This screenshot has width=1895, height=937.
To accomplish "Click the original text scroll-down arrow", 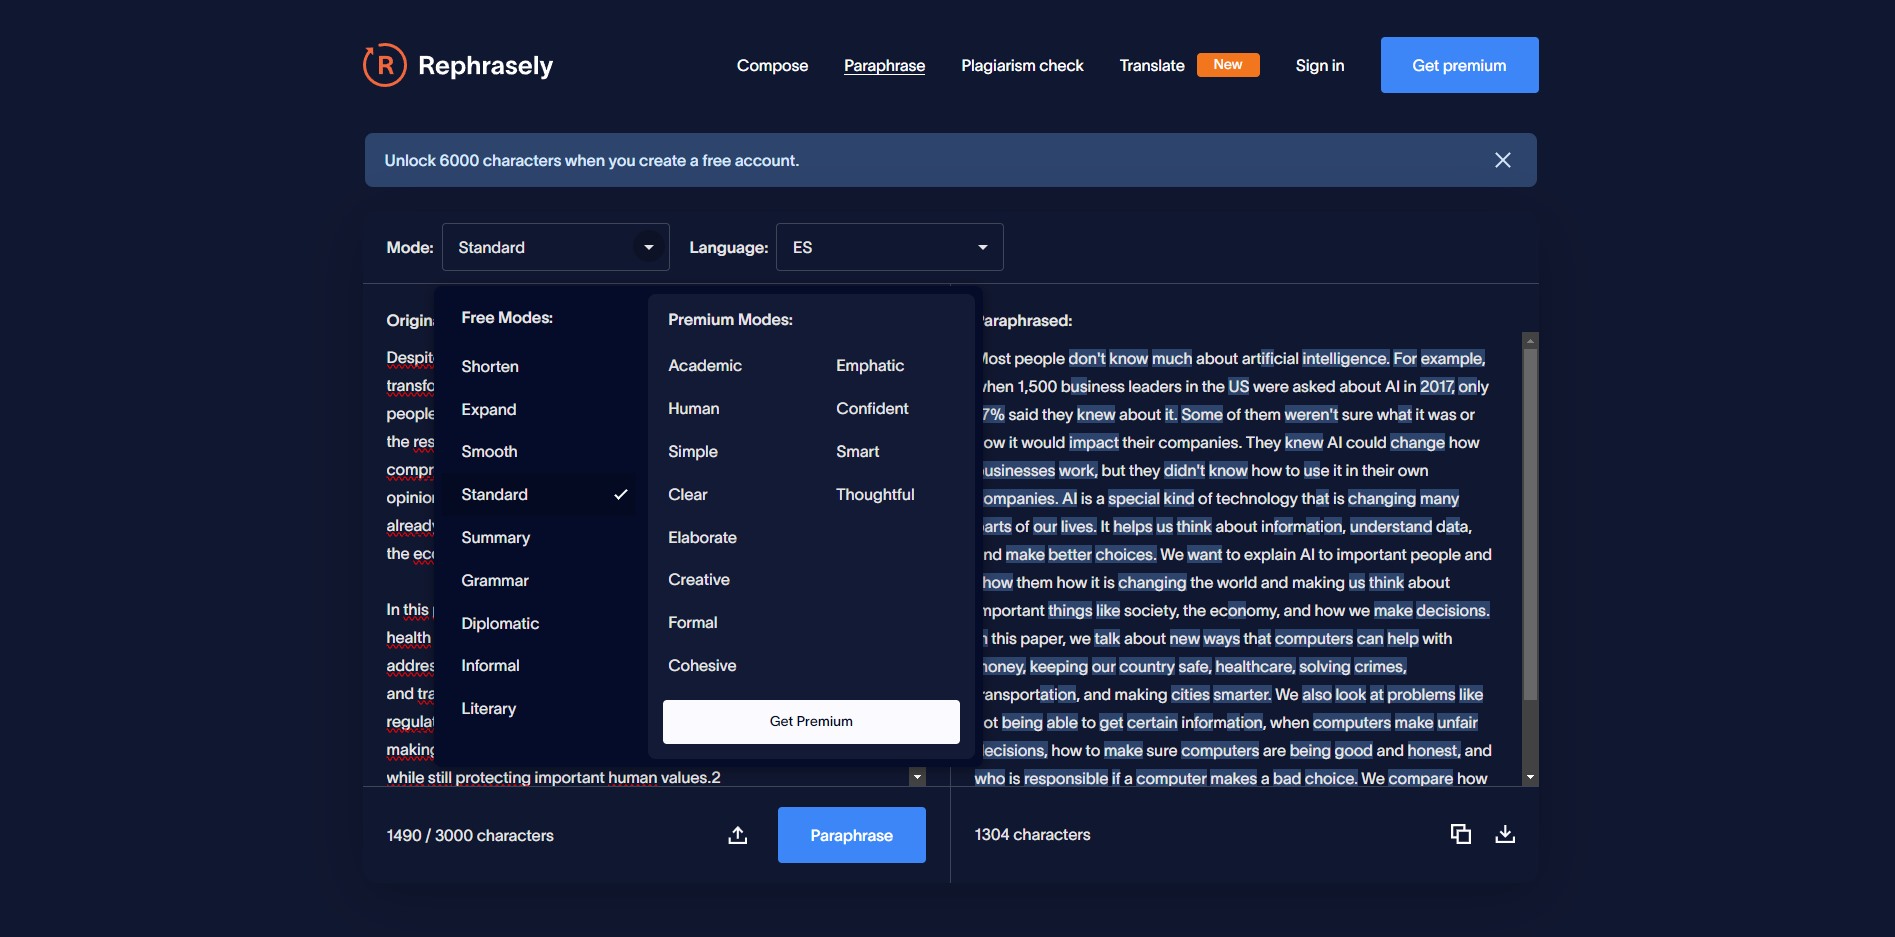I will pos(917,777).
